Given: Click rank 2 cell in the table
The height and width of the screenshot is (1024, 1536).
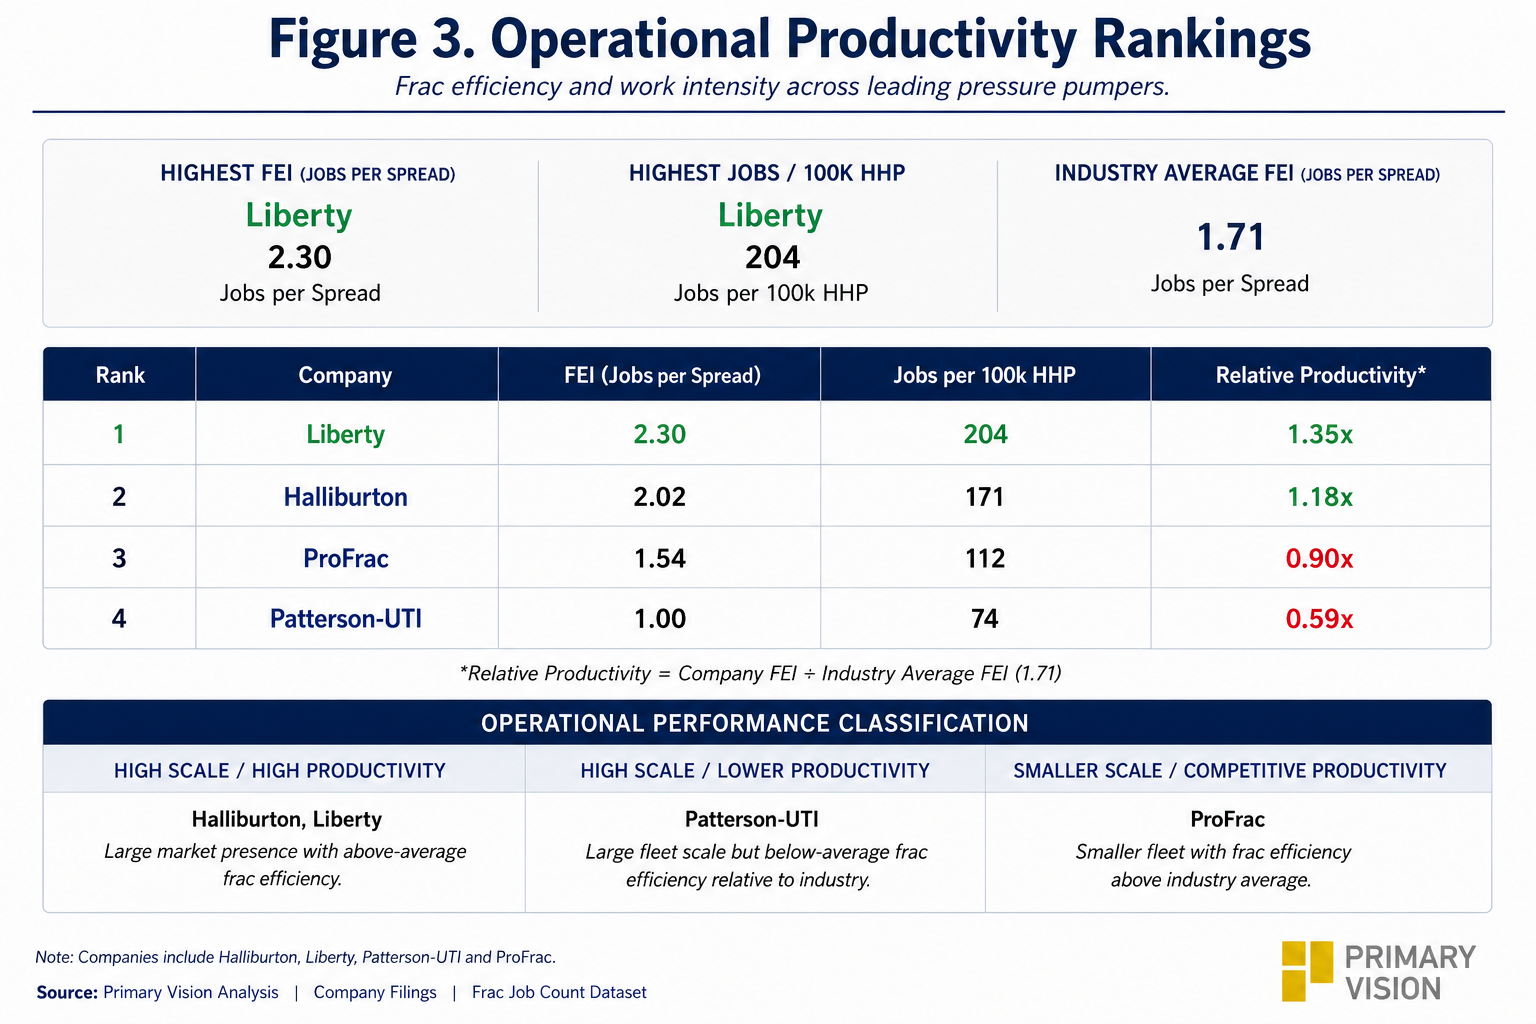Looking at the screenshot, I should coord(119,497).
